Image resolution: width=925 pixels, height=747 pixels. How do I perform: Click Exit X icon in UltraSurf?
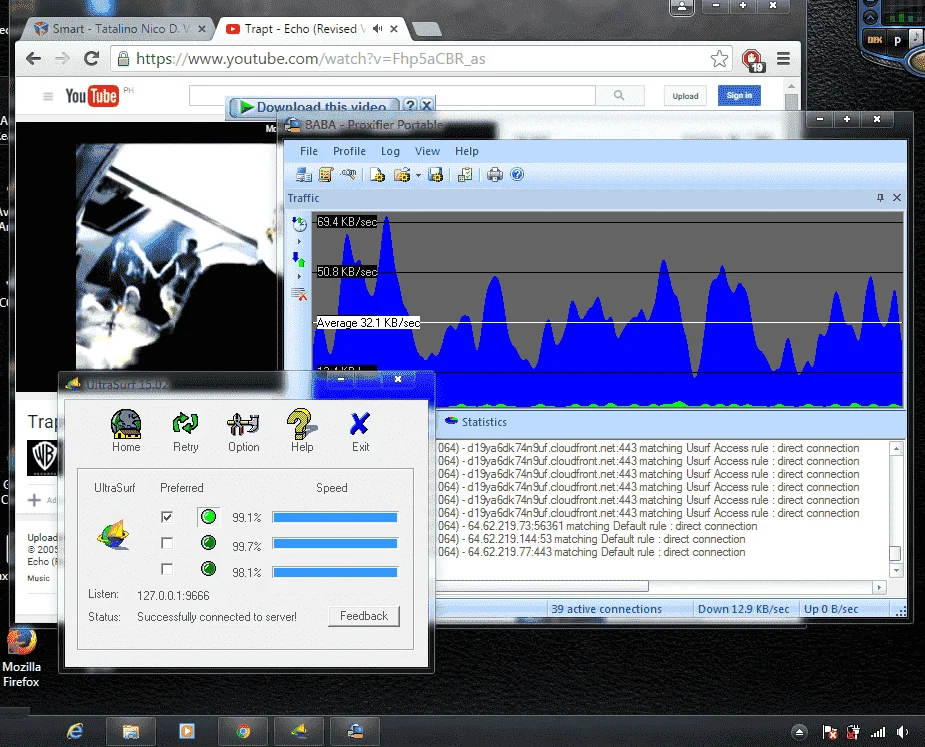[x=360, y=431]
